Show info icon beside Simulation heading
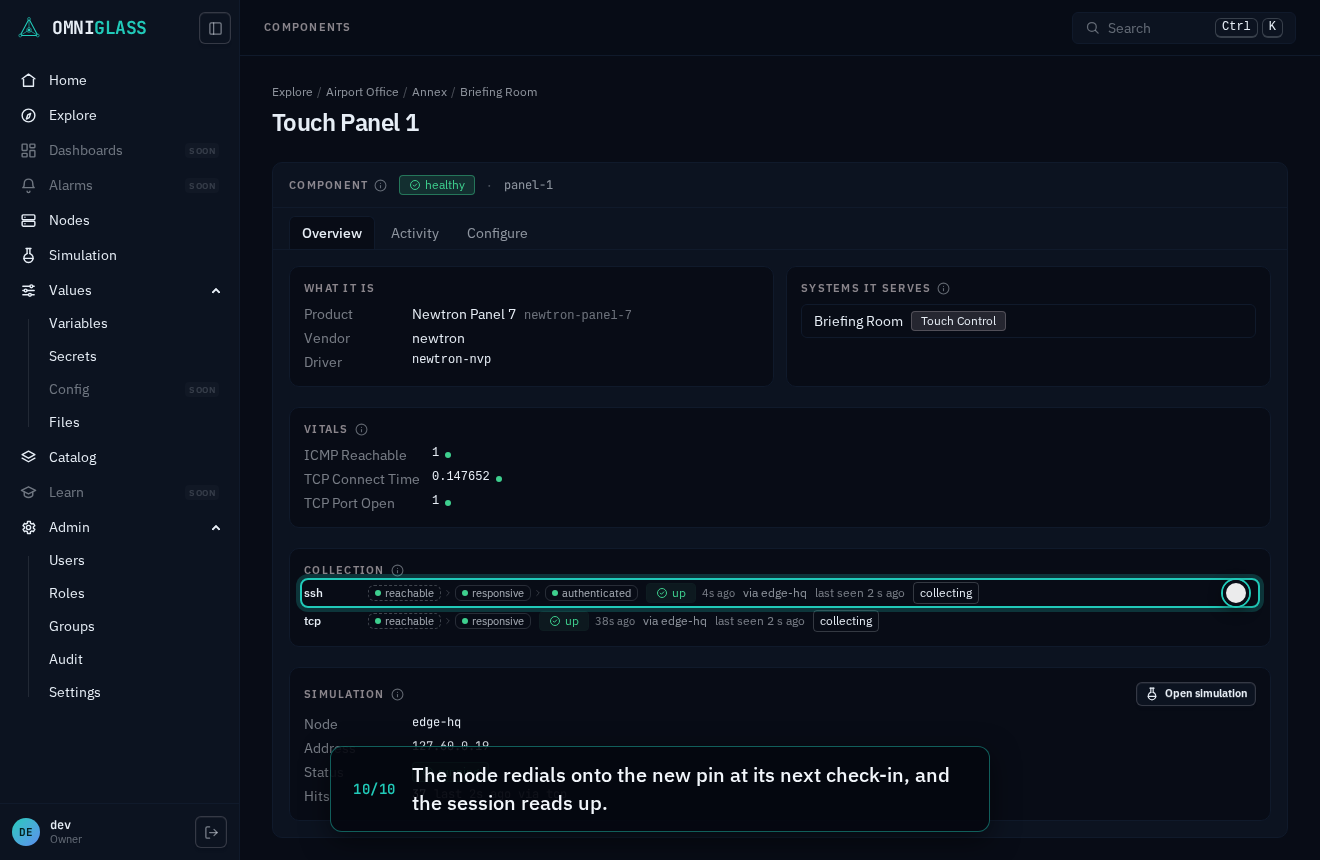 397,694
